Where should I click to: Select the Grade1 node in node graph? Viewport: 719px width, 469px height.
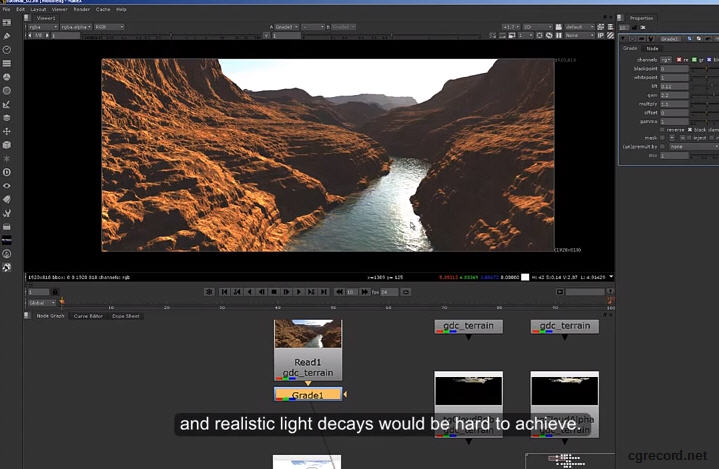[308, 394]
